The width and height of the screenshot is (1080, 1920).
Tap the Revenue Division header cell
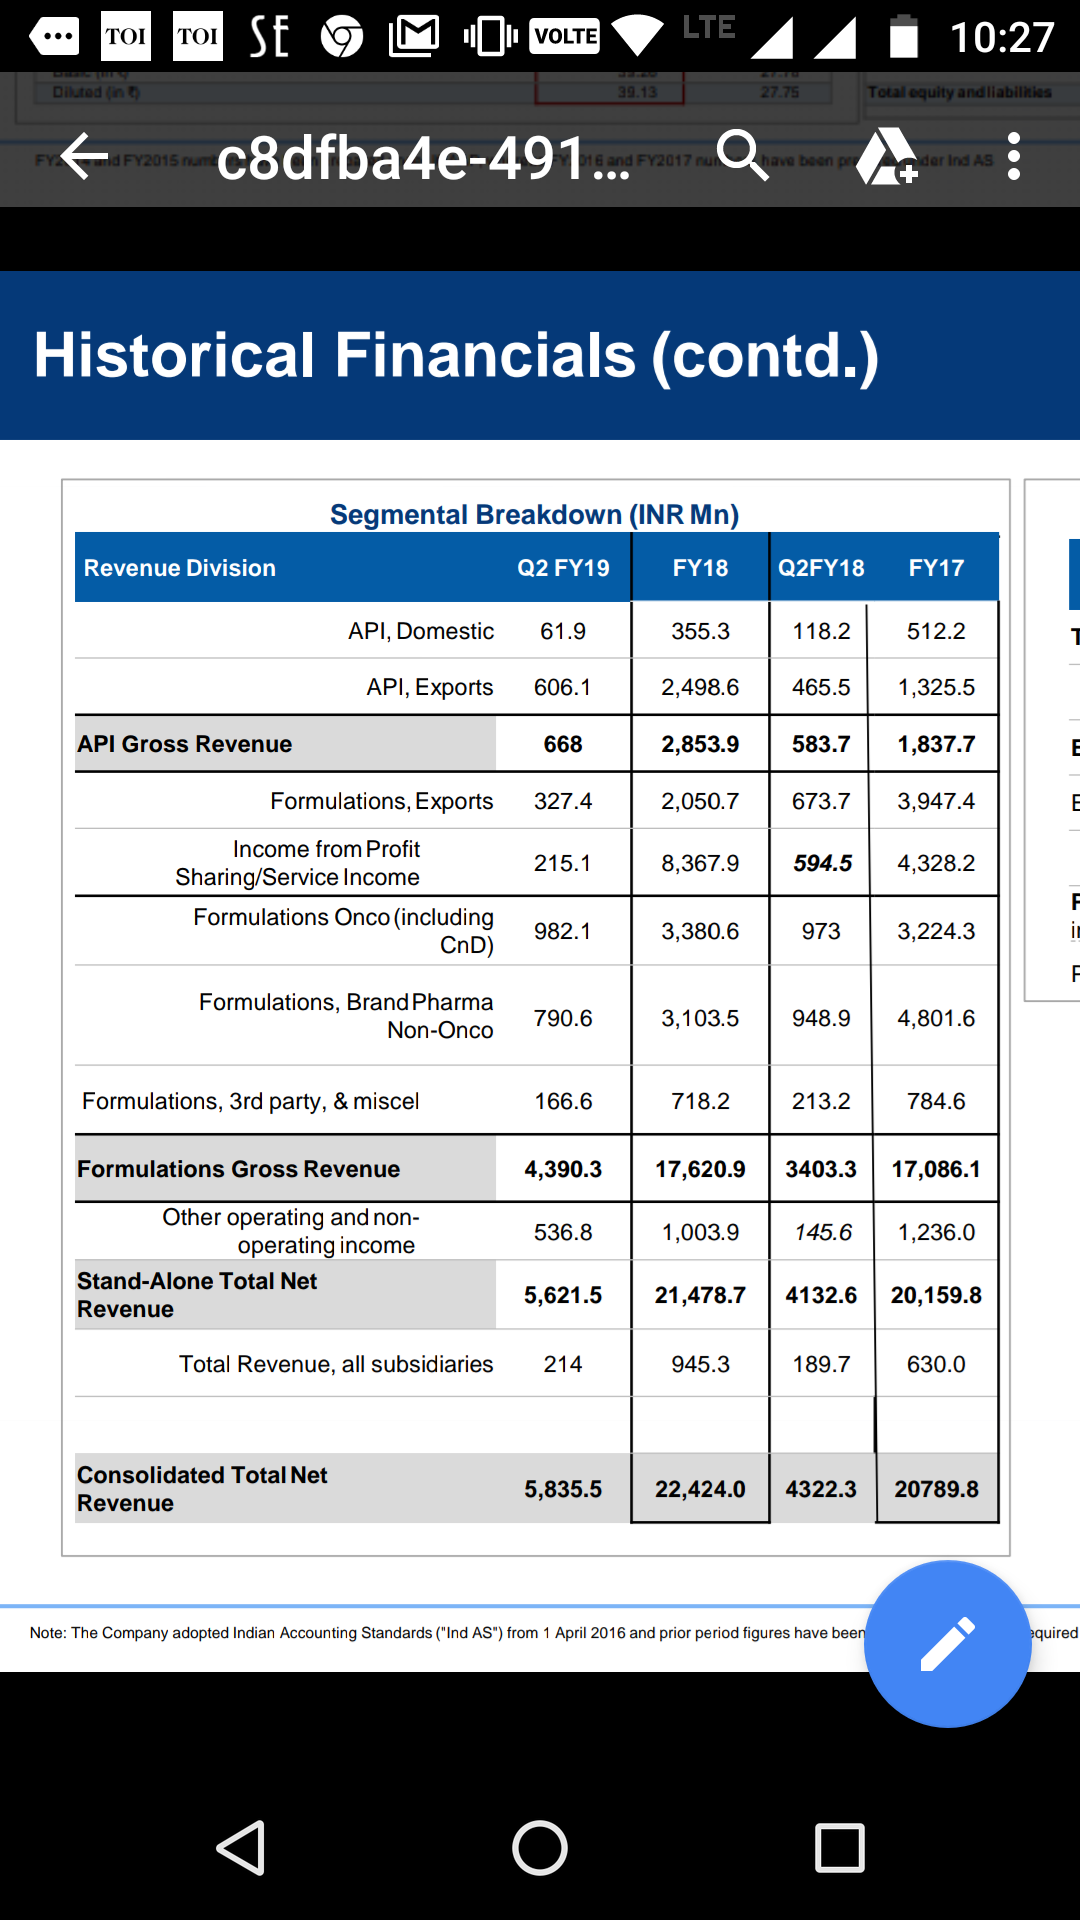180,568
